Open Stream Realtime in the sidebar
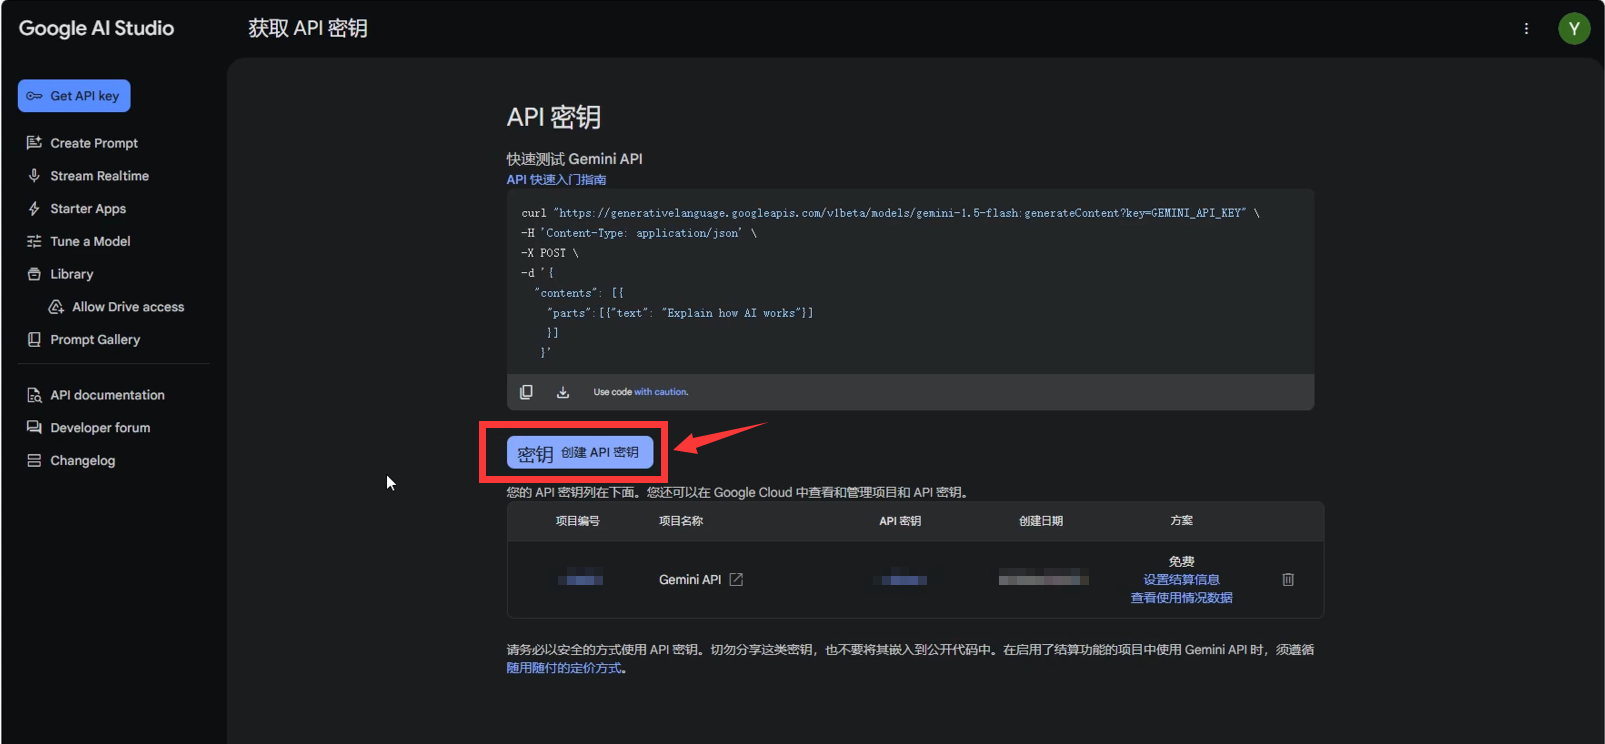The image size is (1605, 744). [x=99, y=176]
